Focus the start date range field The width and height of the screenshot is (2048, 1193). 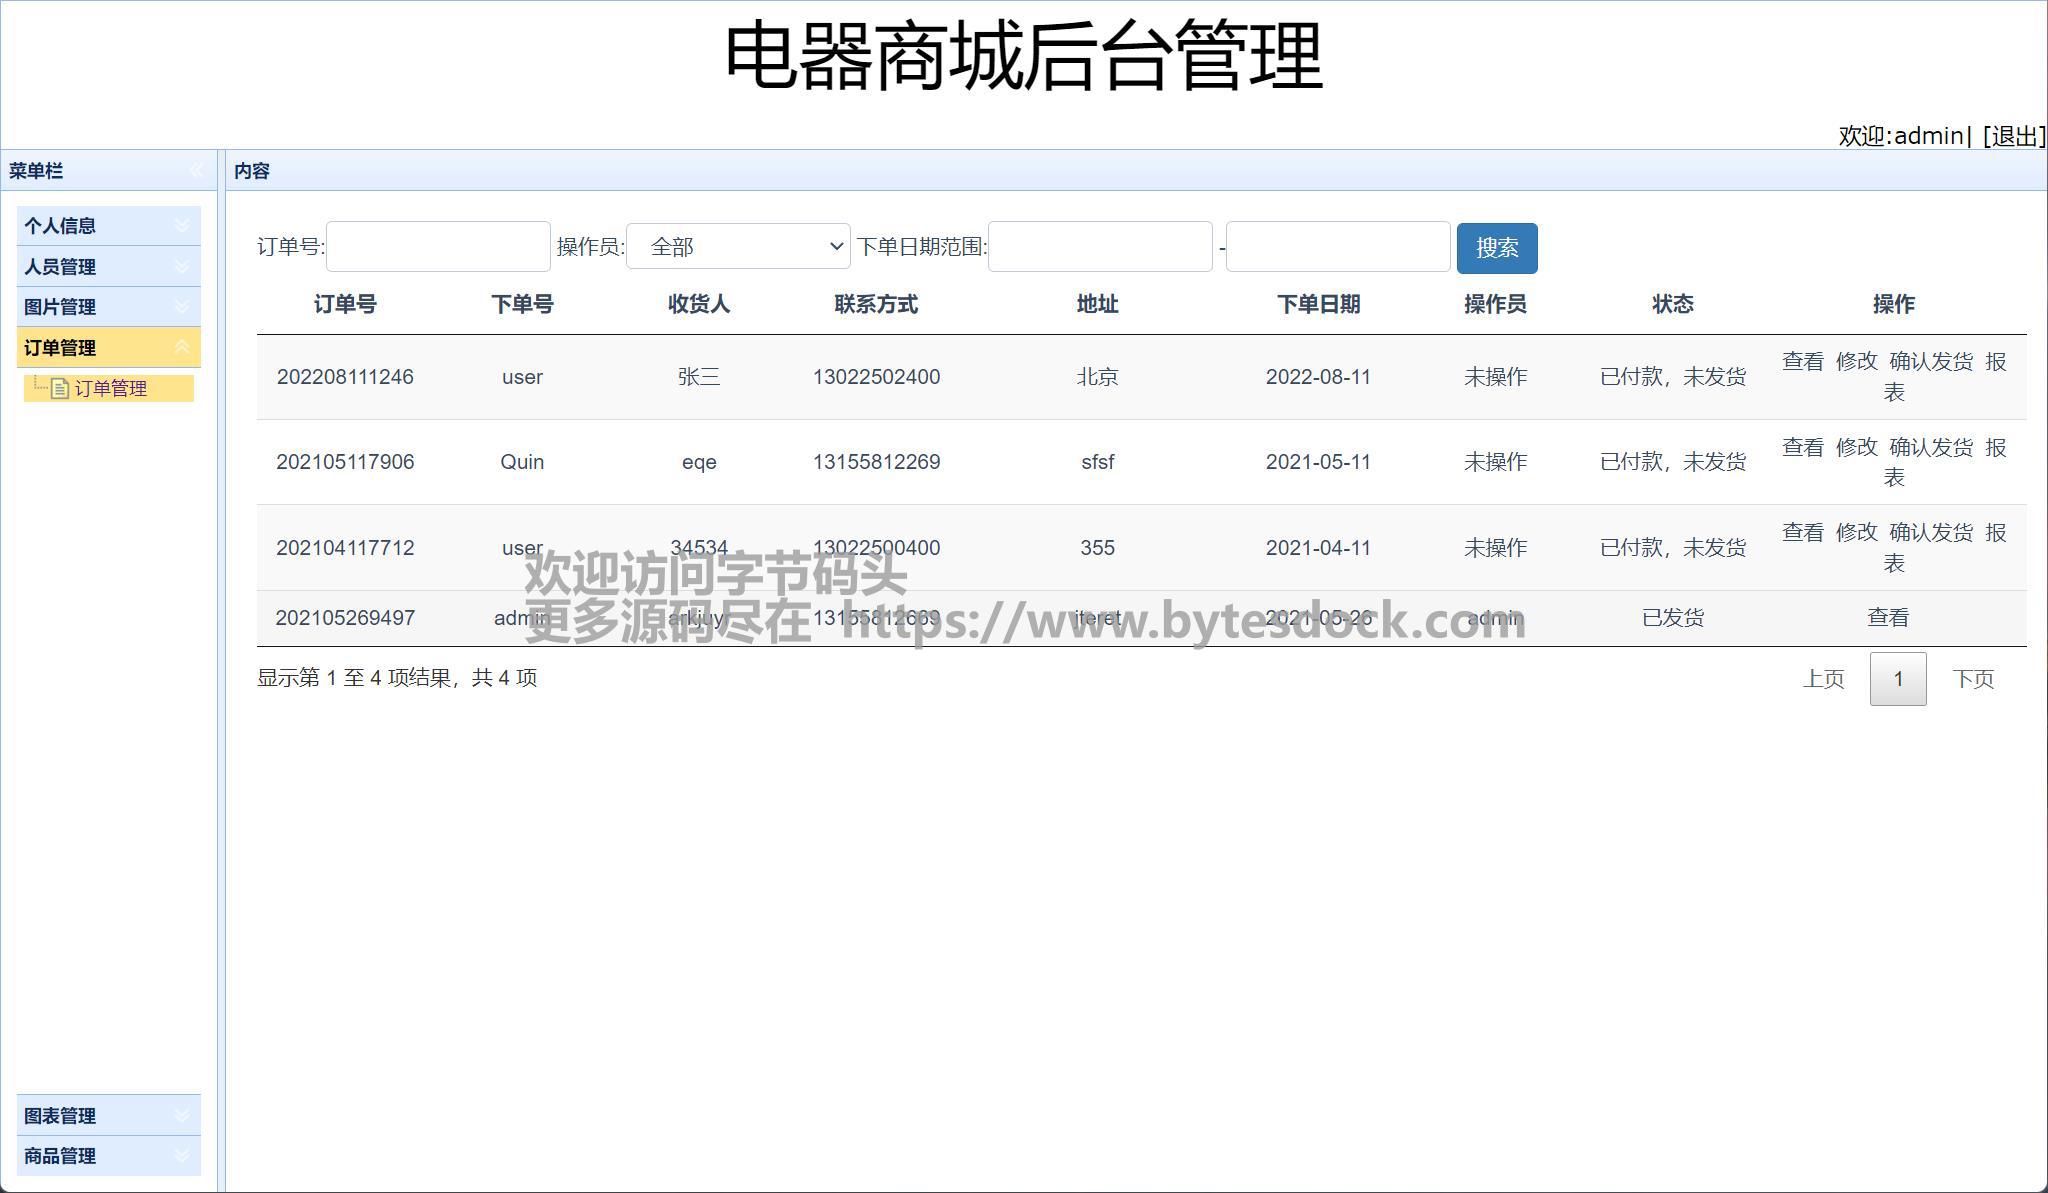(1100, 247)
